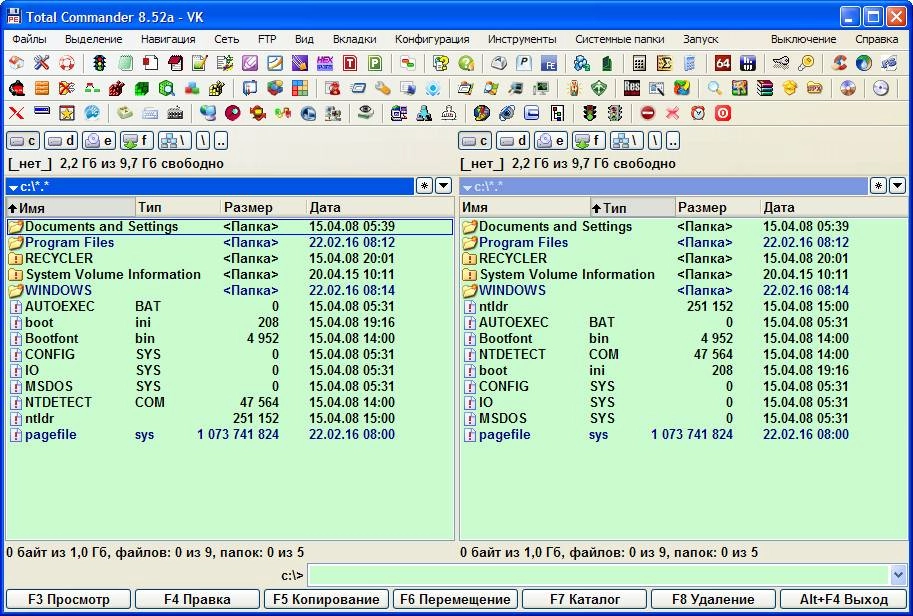Open the HEX editor toolbar icon
The height and width of the screenshot is (616, 913).
pyautogui.click(x=324, y=63)
